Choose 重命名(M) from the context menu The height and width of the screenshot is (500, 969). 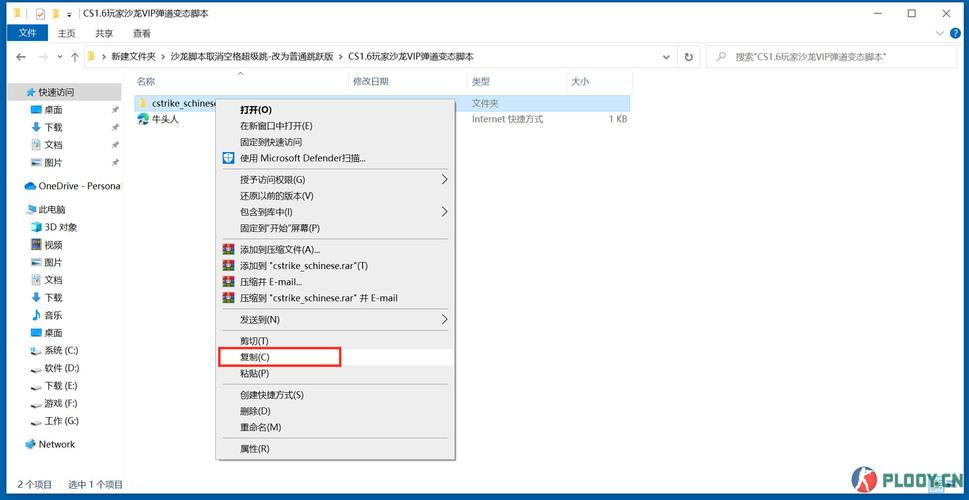click(335, 427)
